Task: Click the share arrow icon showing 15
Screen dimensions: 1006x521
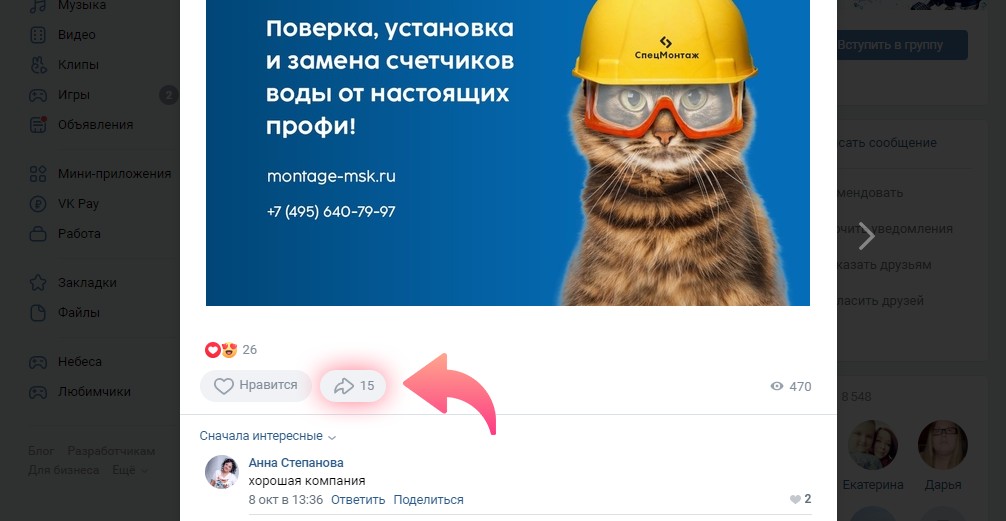Action: pyautogui.click(x=345, y=386)
